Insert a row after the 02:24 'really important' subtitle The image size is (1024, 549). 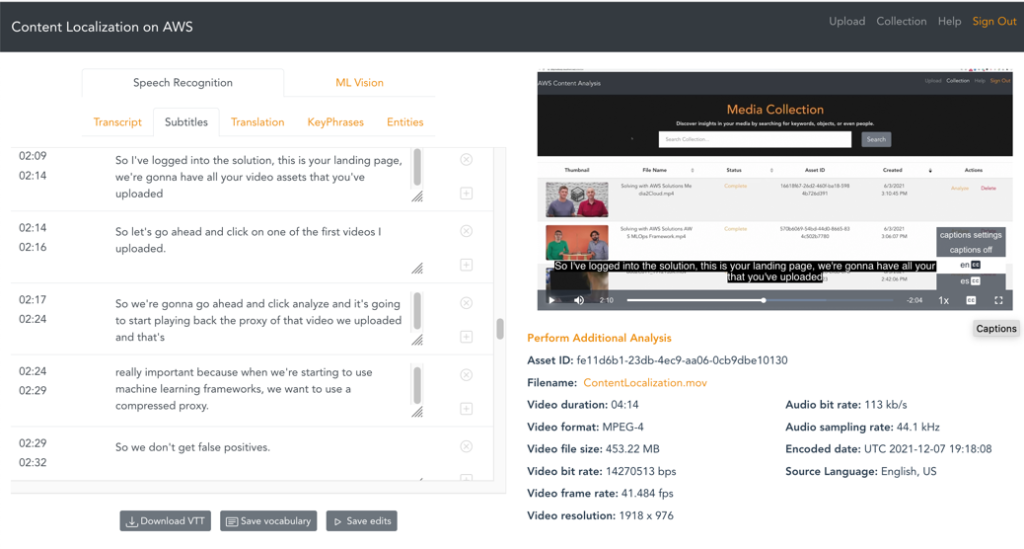(x=466, y=409)
